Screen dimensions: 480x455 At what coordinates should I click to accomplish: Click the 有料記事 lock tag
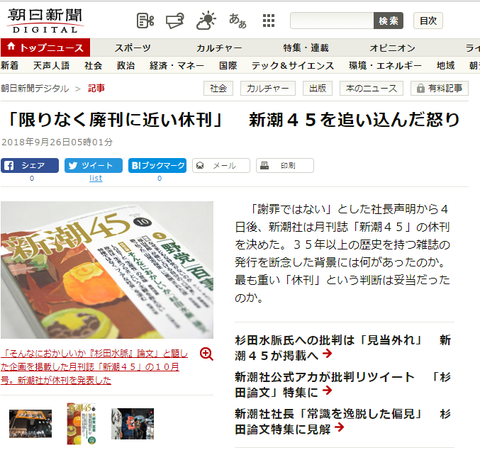pos(439,88)
